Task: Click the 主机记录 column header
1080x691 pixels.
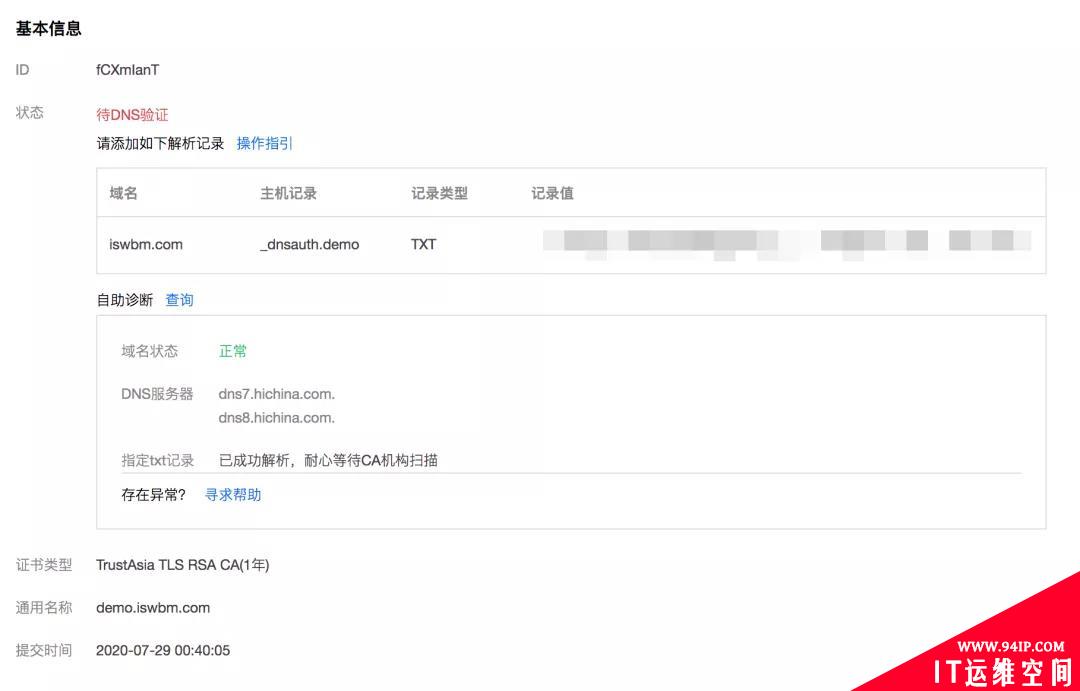Action: 288,194
